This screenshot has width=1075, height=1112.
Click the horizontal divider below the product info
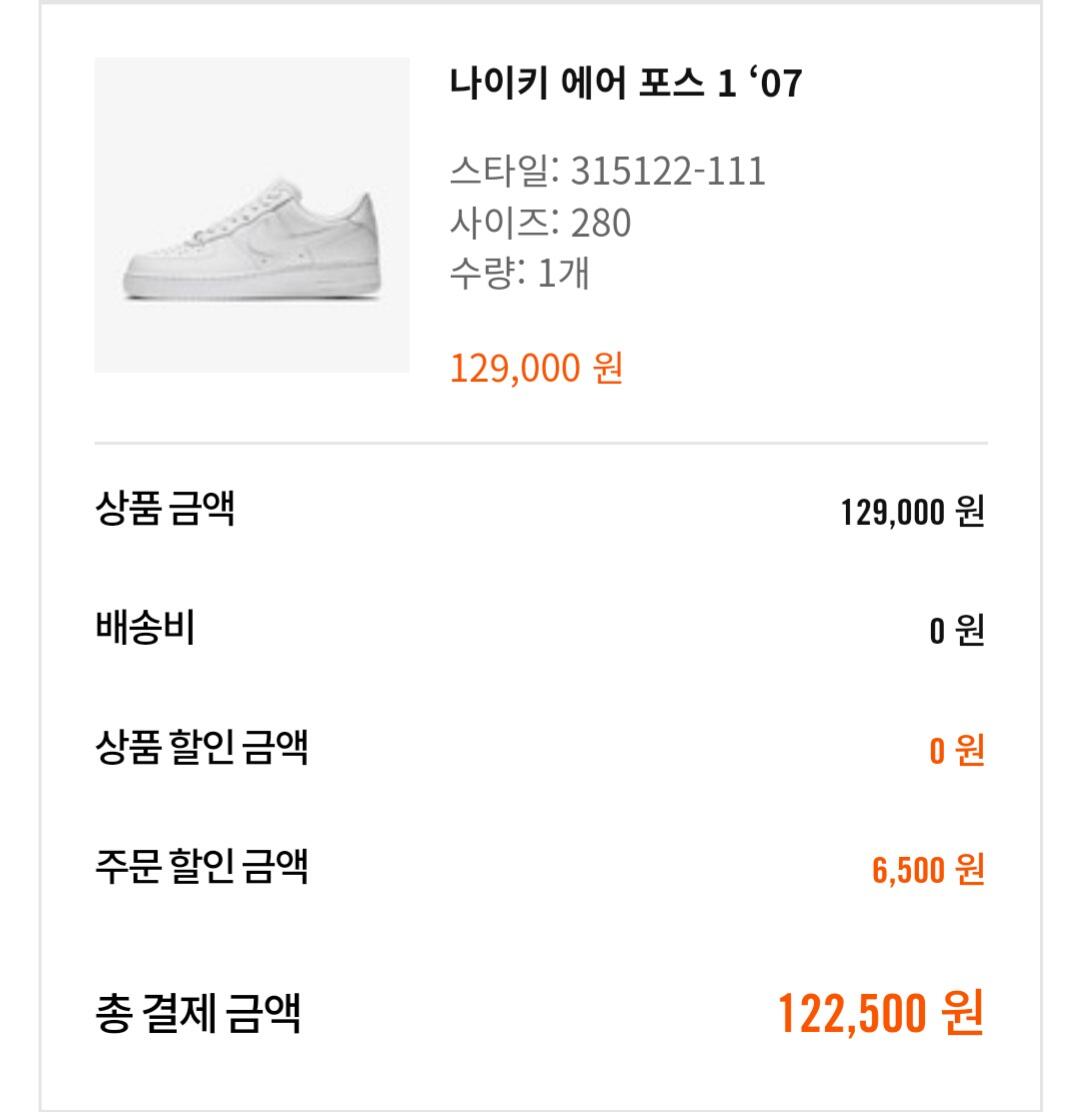[540, 442]
